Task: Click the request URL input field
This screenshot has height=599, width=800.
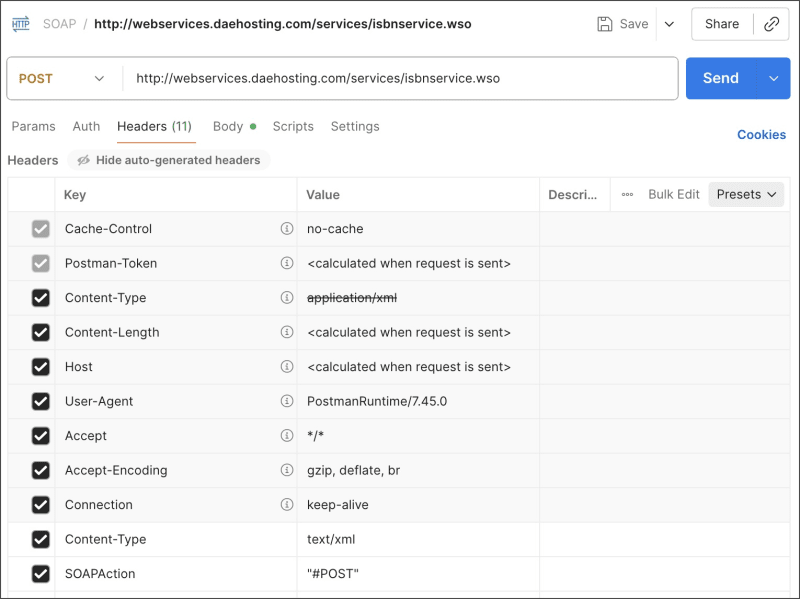Action: click(x=400, y=78)
